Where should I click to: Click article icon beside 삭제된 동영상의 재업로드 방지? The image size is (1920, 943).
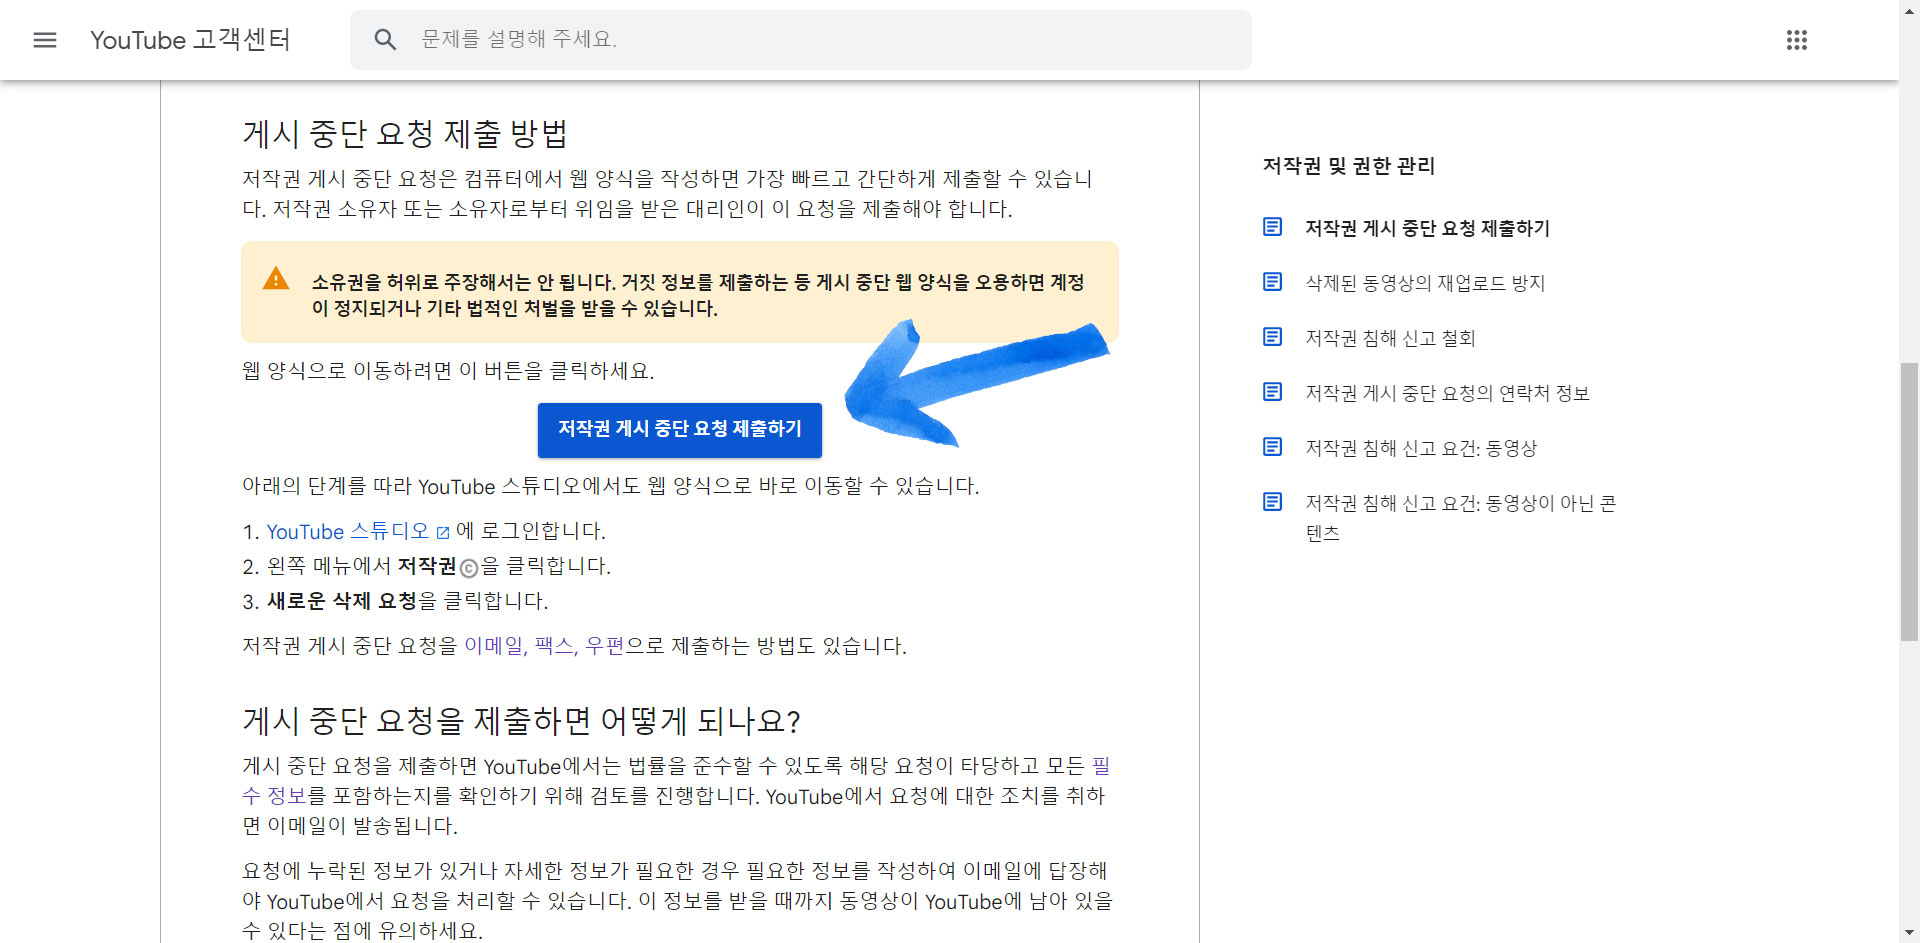(1272, 282)
